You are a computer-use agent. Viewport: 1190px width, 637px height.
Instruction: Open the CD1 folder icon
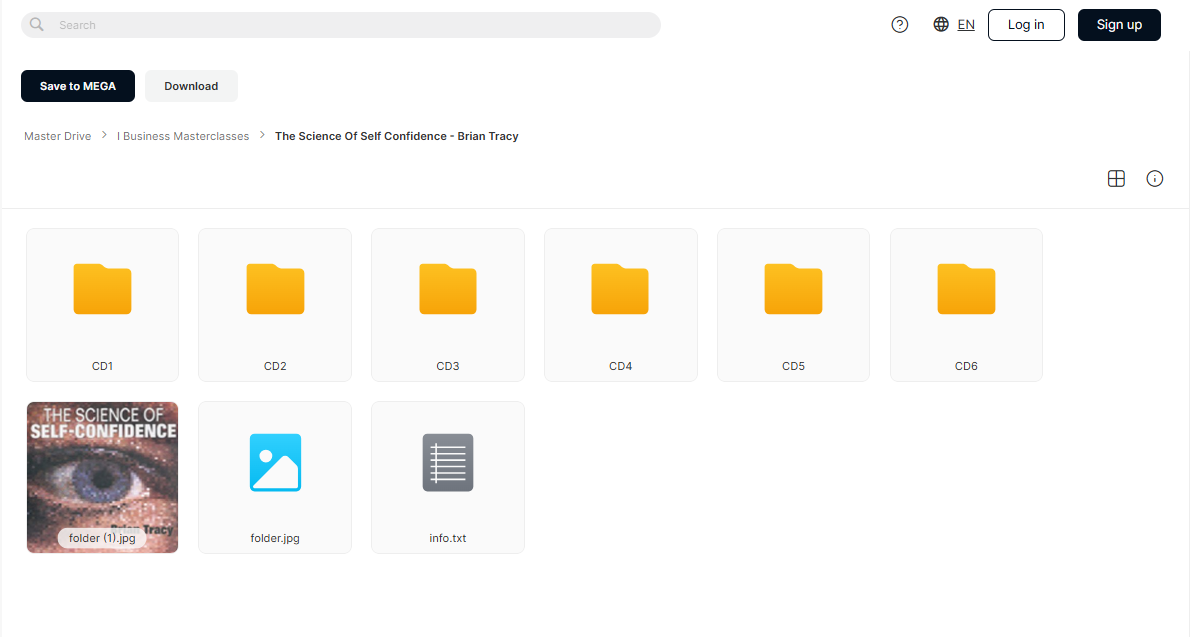(x=102, y=289)
